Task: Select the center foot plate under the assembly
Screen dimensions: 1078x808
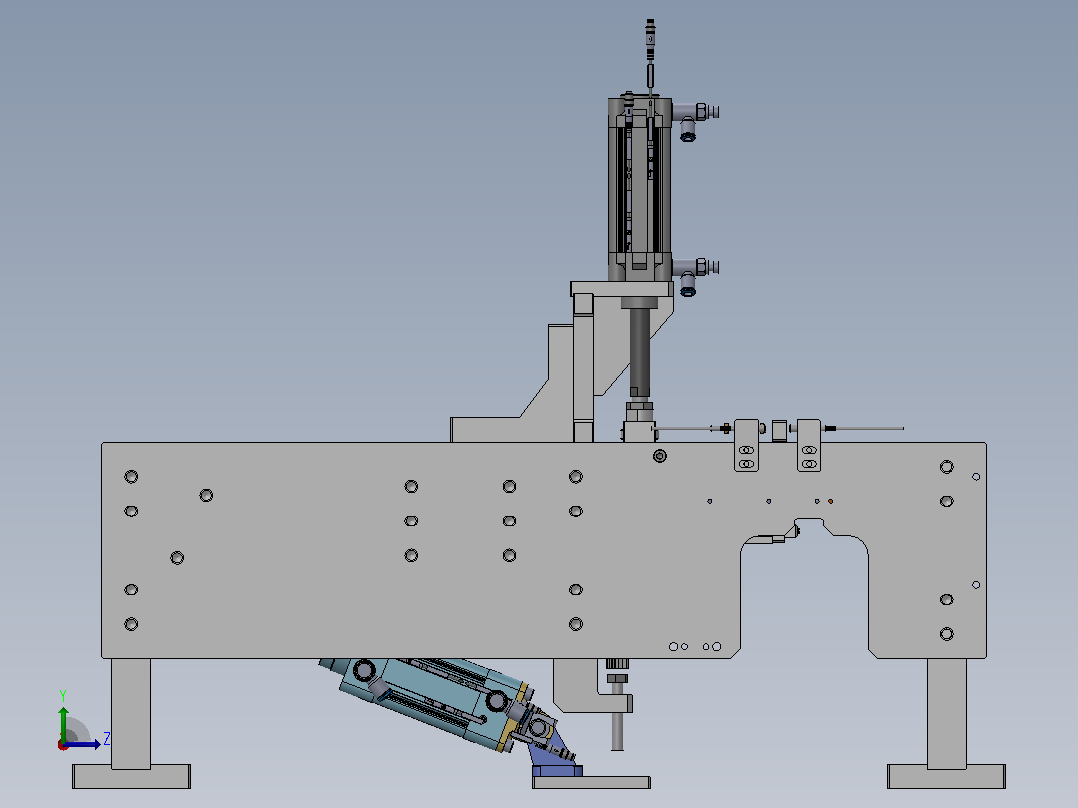Action: click(x=591, y=783)
